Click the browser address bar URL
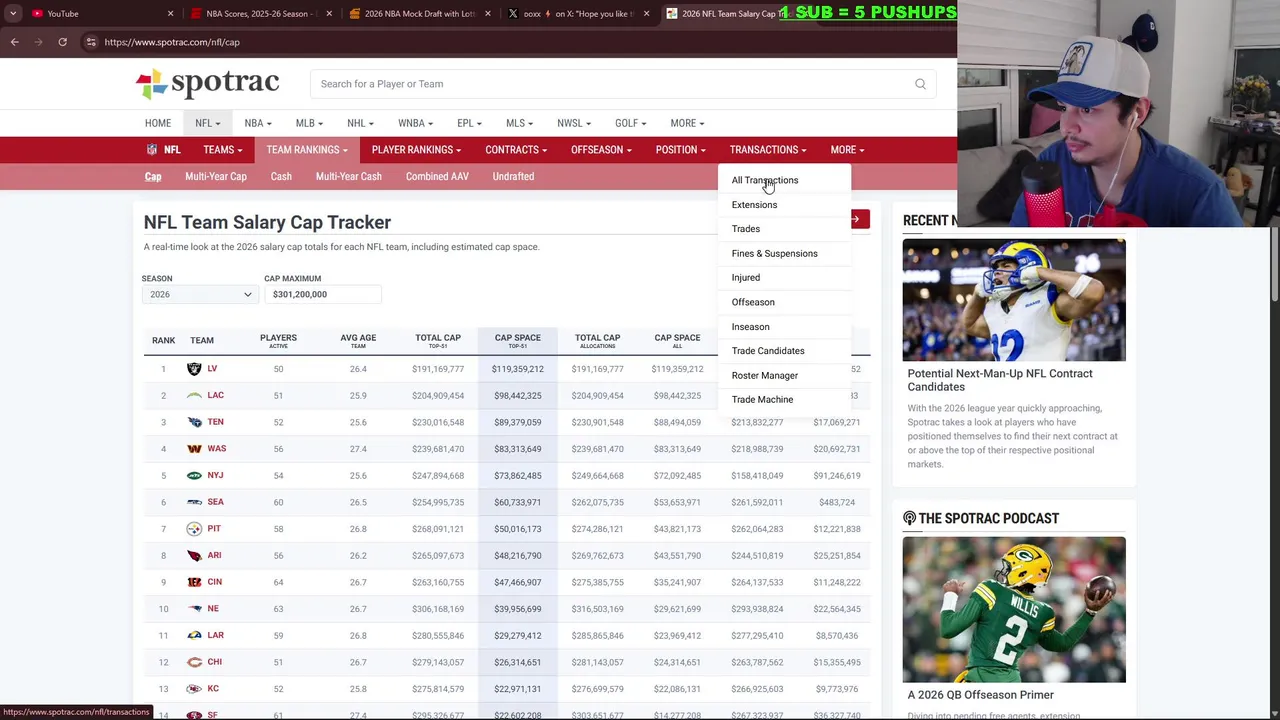This screenshot has width=1280, height=720. (x=172, y=42)
